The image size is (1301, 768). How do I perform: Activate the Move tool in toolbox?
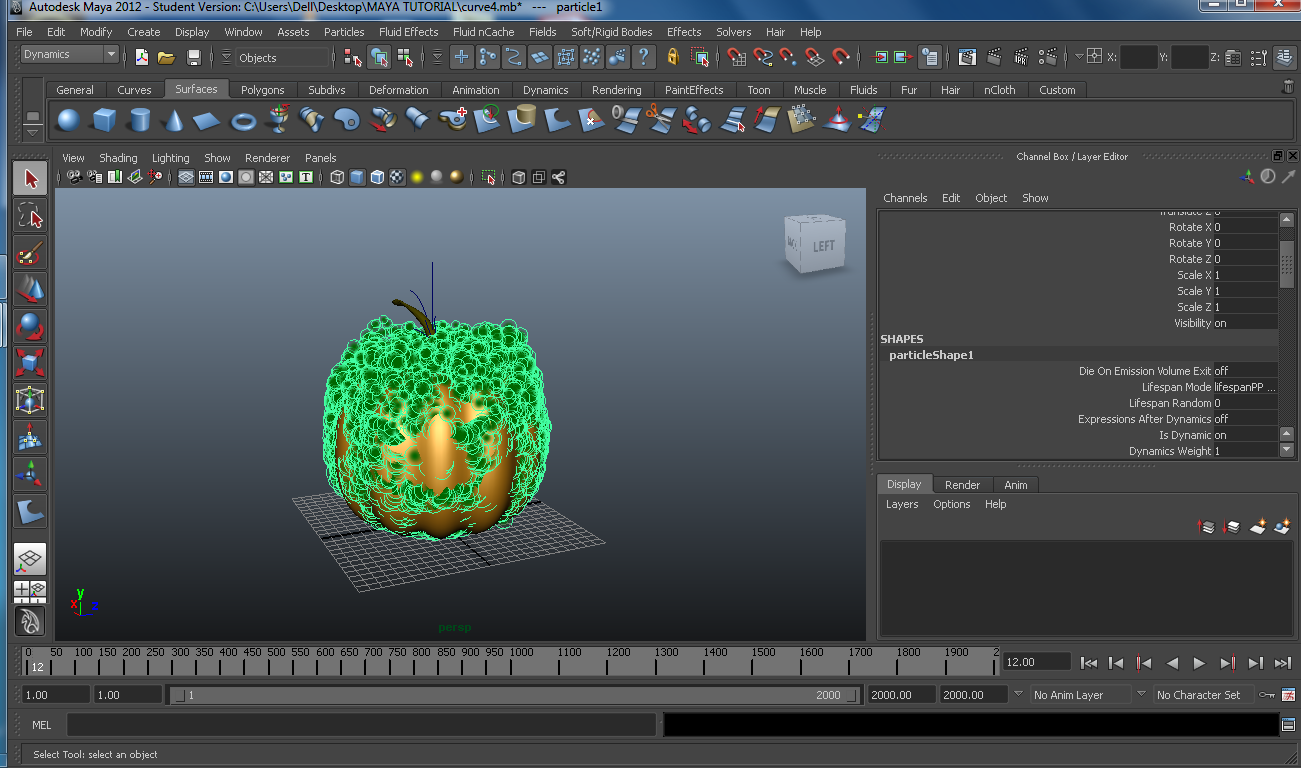tap(30, 290)
